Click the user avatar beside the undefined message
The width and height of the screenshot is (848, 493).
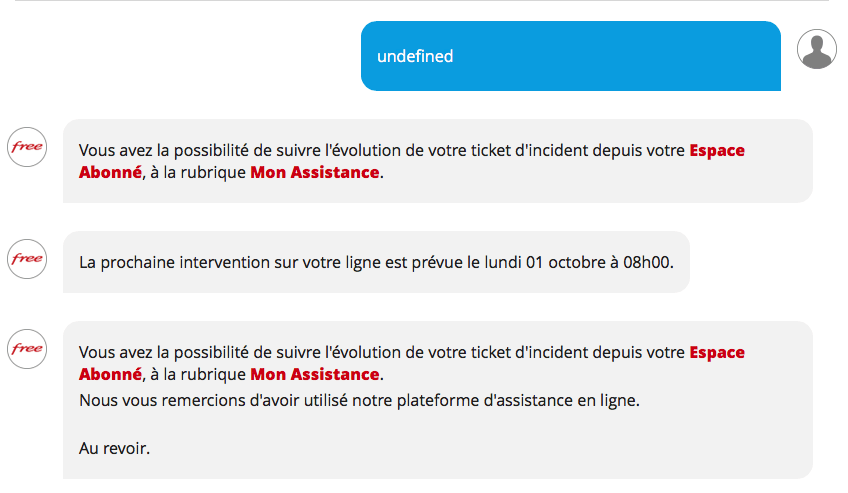click(817, 49)
